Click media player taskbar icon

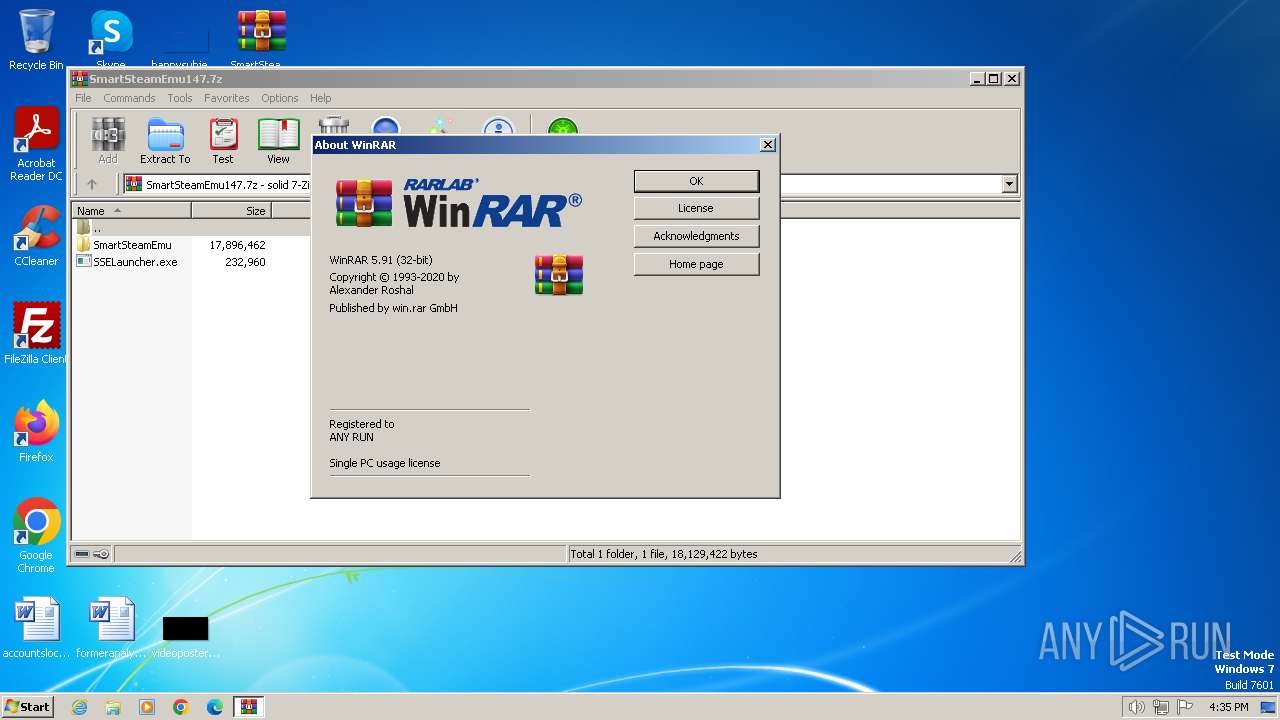(147, 707)
